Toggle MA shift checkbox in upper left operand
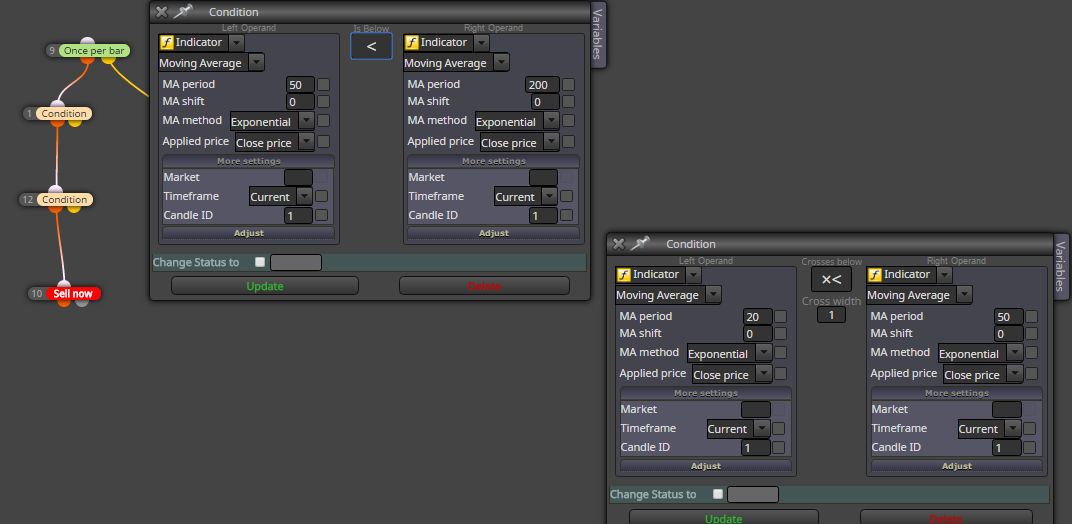 323,101
